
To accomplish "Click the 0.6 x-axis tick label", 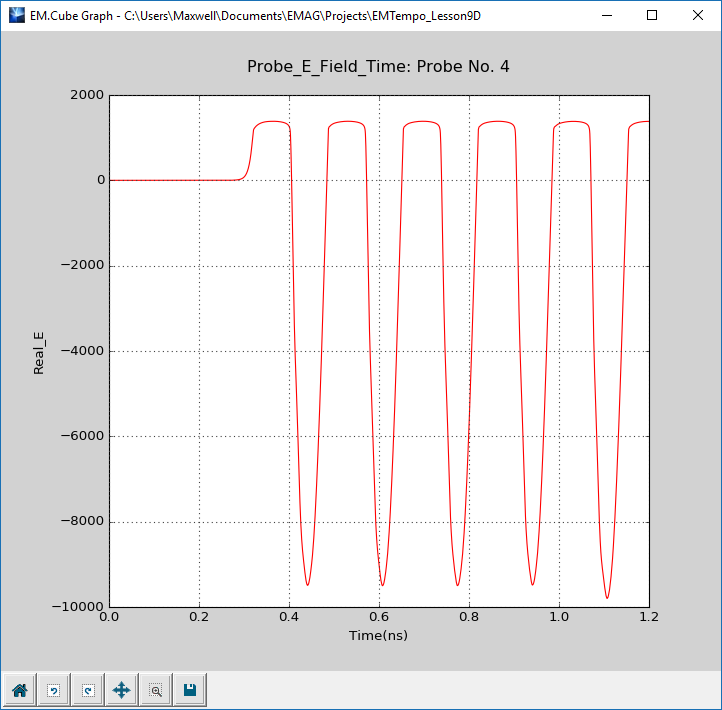I will [379, 618].
